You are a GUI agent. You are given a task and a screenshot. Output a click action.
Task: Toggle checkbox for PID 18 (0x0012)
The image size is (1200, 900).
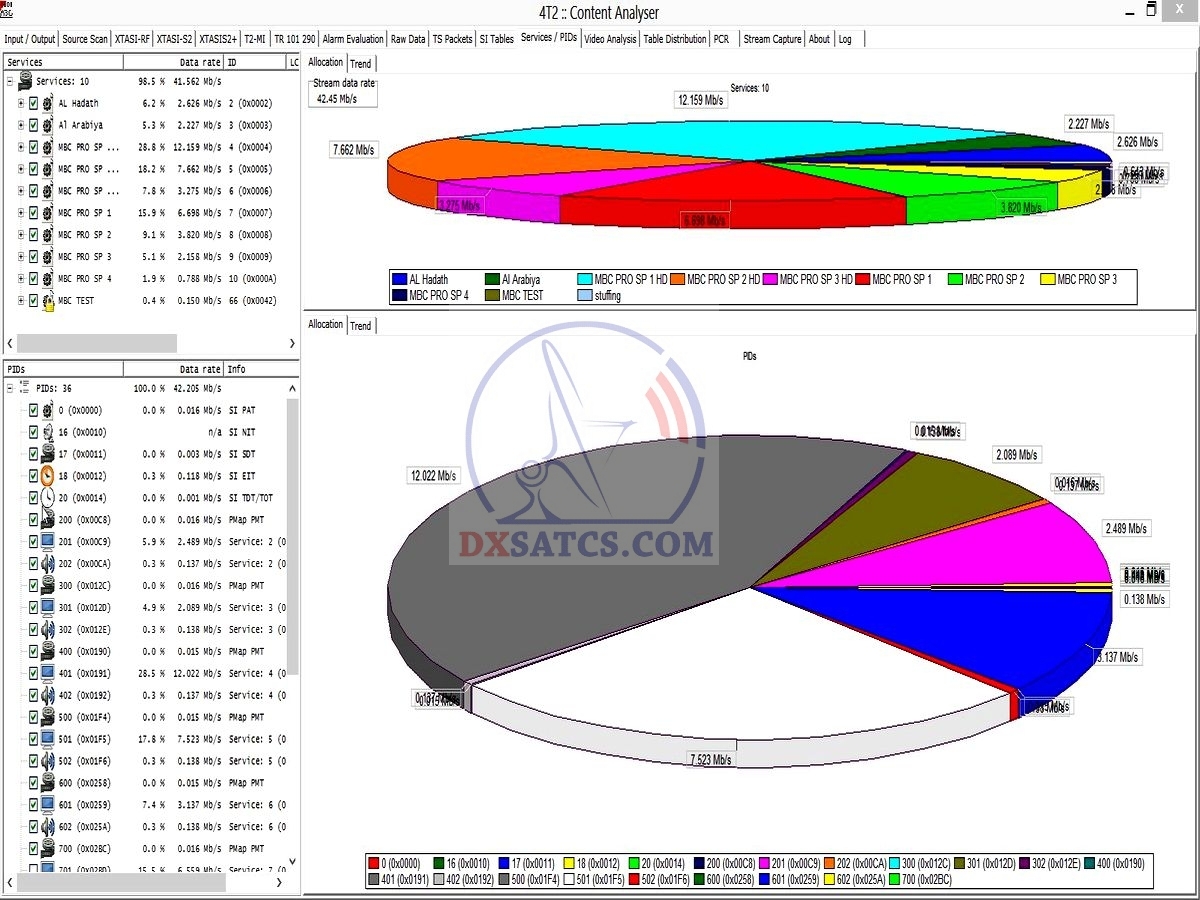pos(33,476)
